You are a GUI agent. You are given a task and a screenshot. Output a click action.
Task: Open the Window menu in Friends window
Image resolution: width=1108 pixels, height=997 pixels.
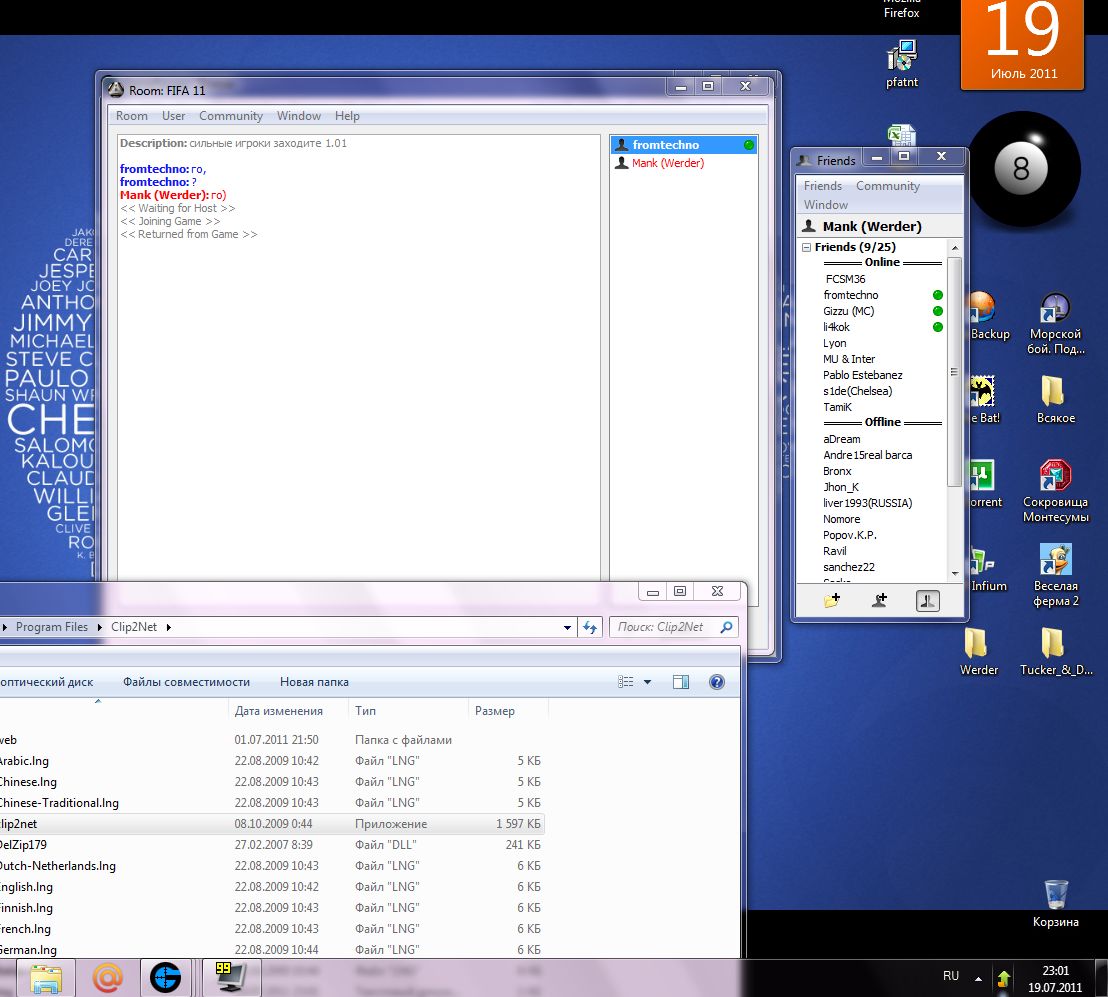pyautogui.click(x=825, y=205)
